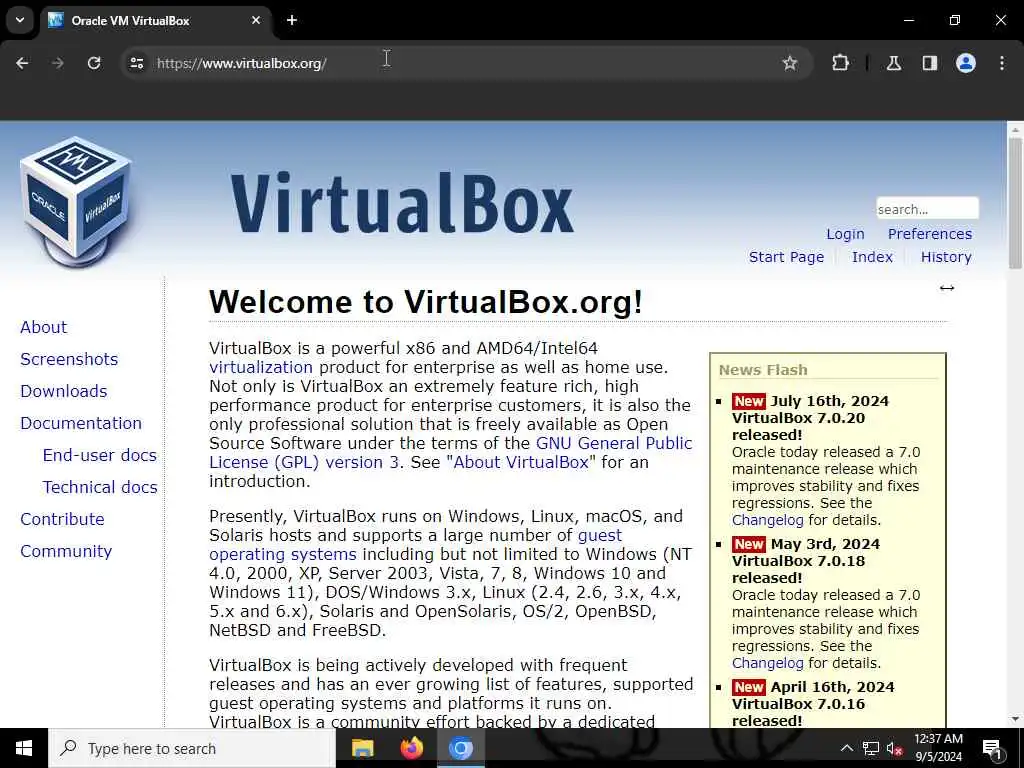Toggle page width double-arrow icon
1024x768 pixels.
pos(947,288)
